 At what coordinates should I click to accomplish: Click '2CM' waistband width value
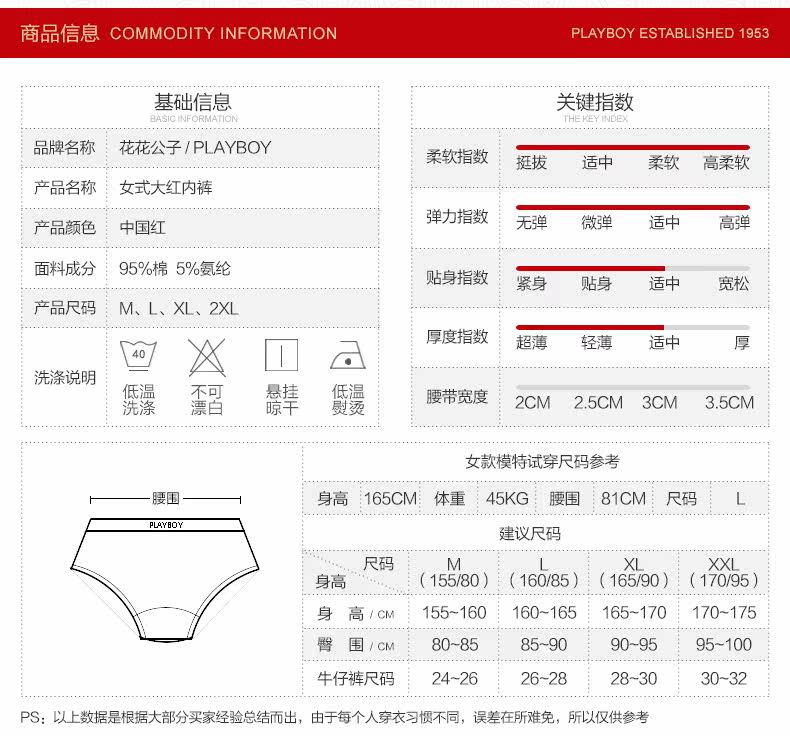pyautogui.click(x=533, y=403)
